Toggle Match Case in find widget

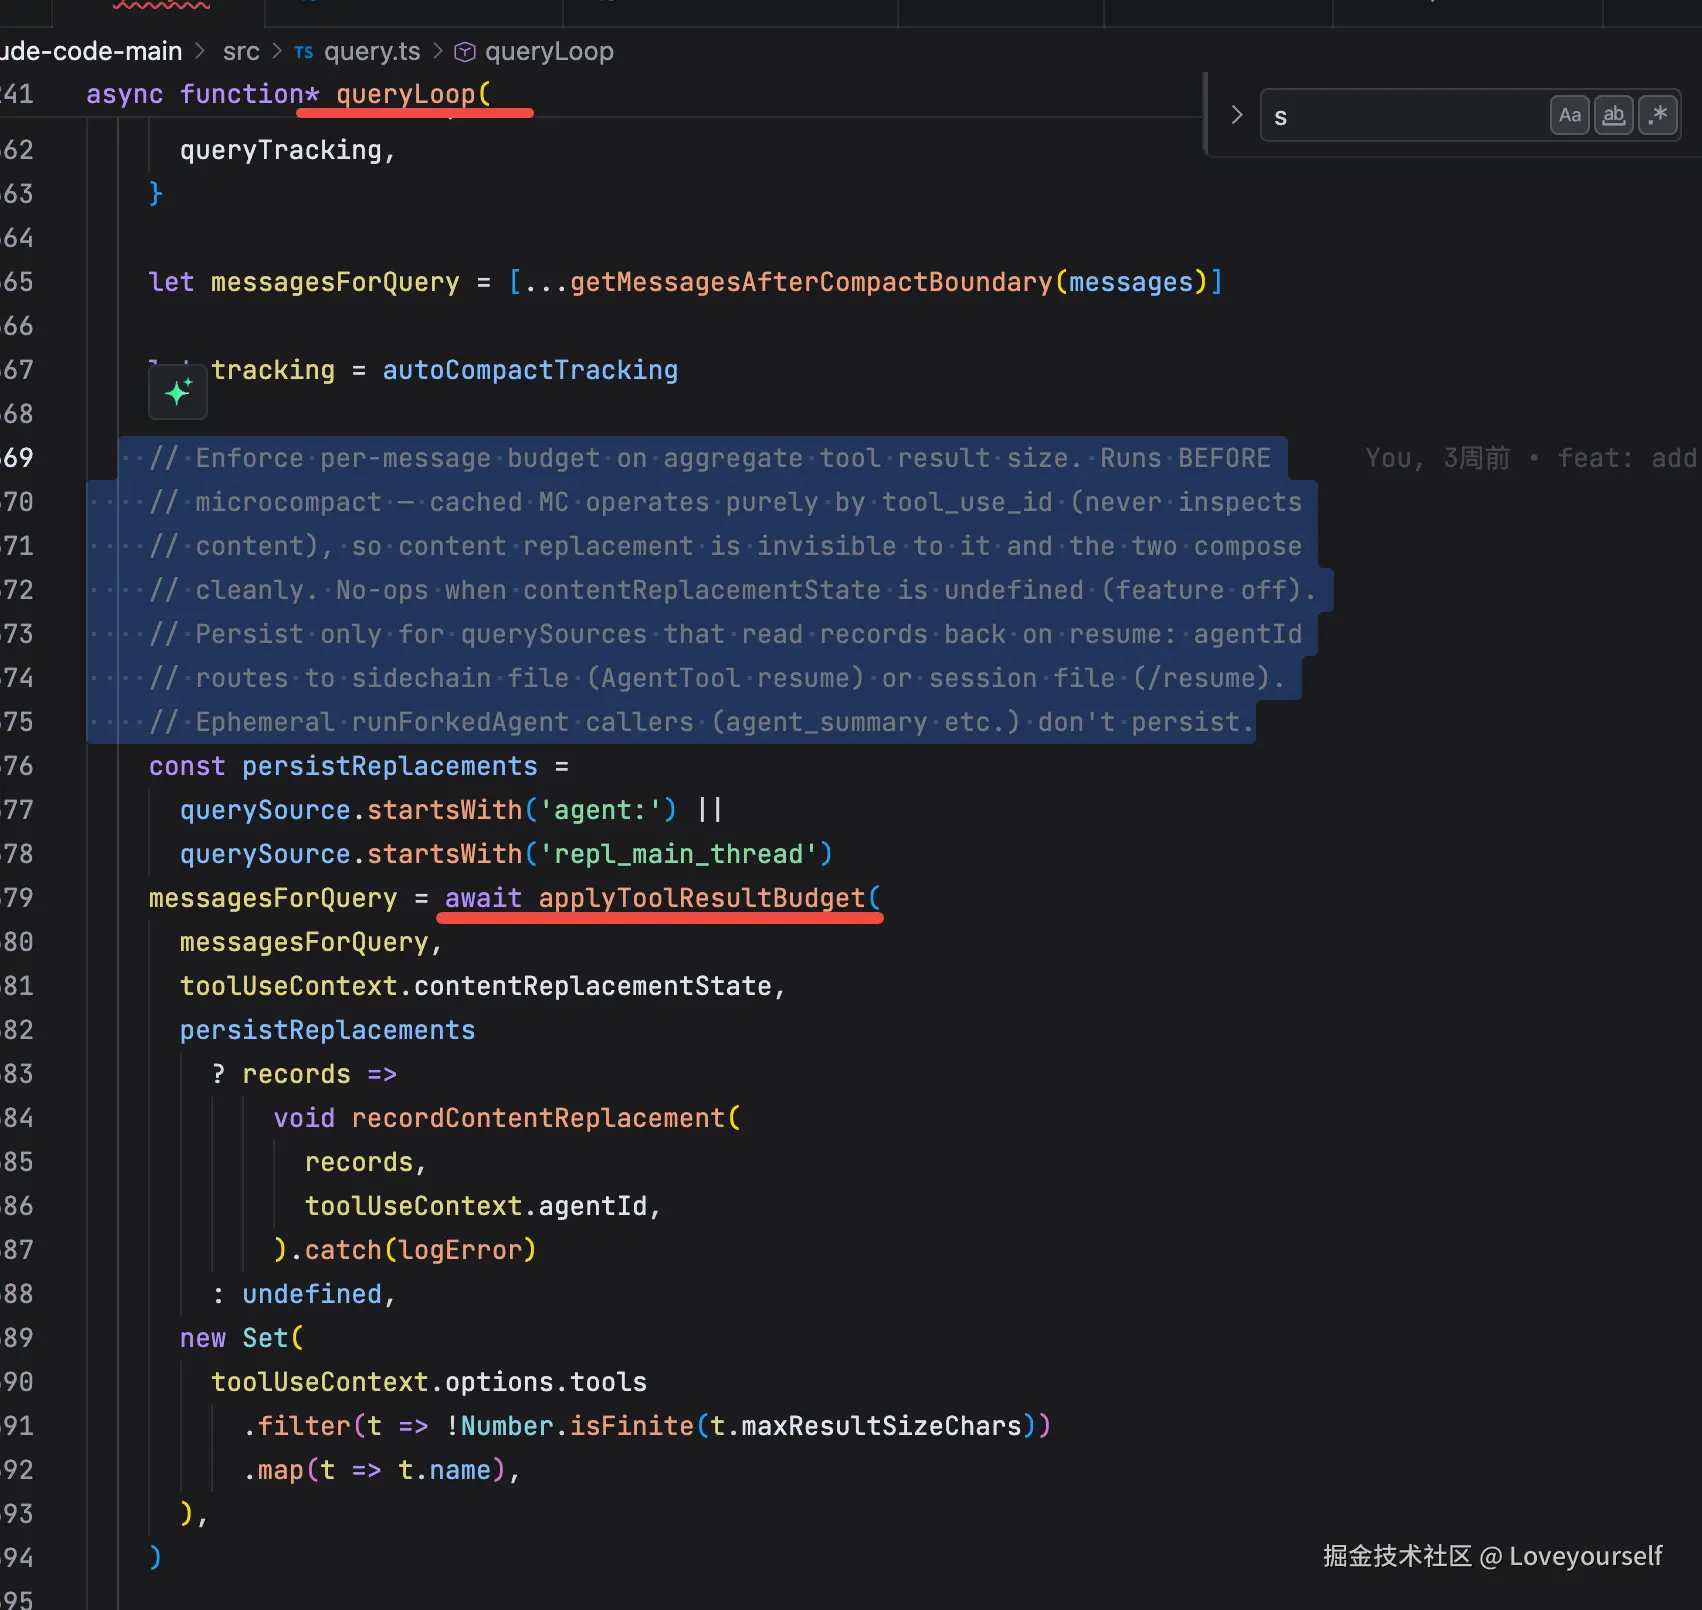[x=1569, y=115]
